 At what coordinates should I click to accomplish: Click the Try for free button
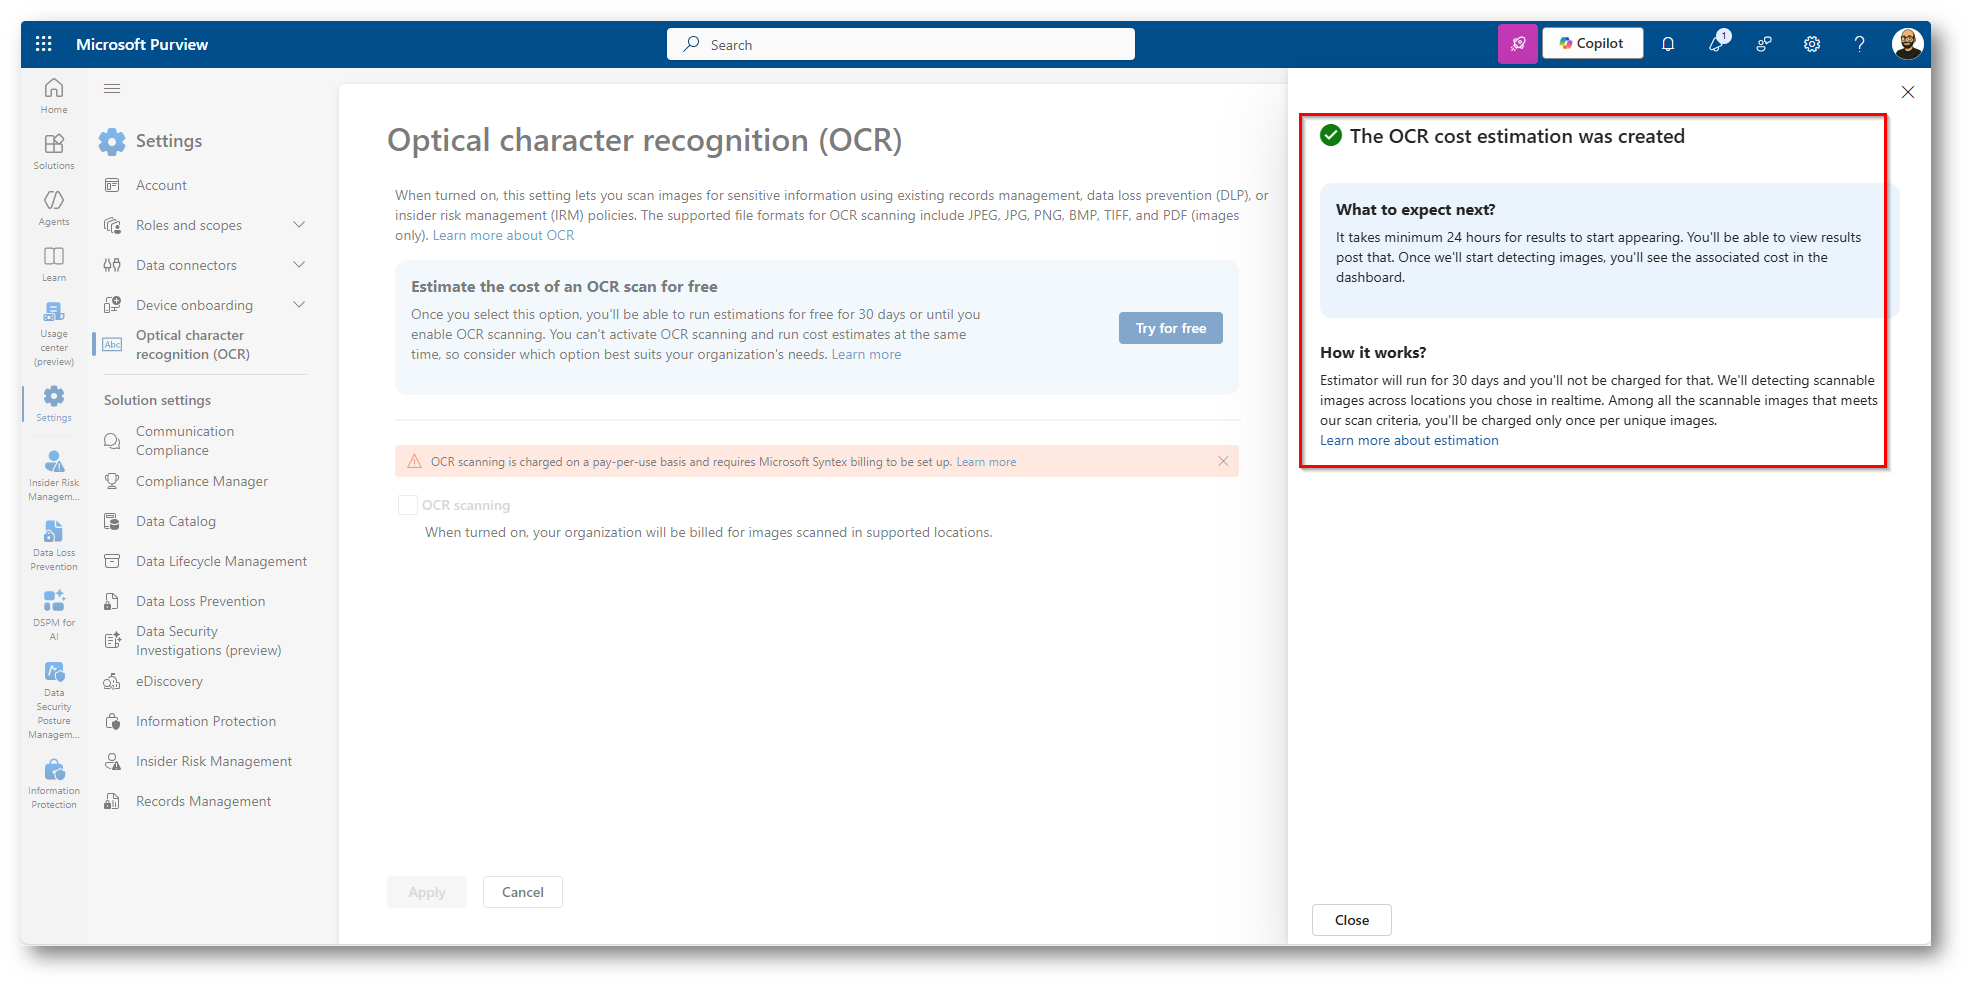tap(1170, 328)
